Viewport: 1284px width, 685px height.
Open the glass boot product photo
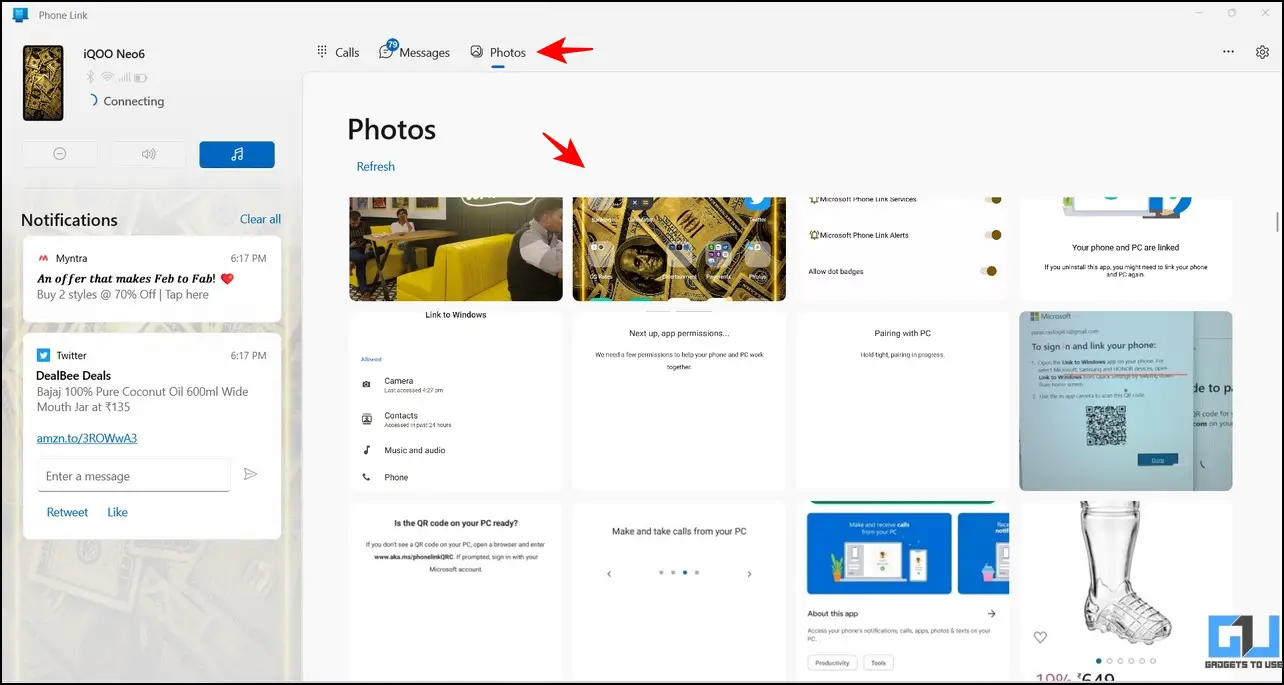(1126, 590)
